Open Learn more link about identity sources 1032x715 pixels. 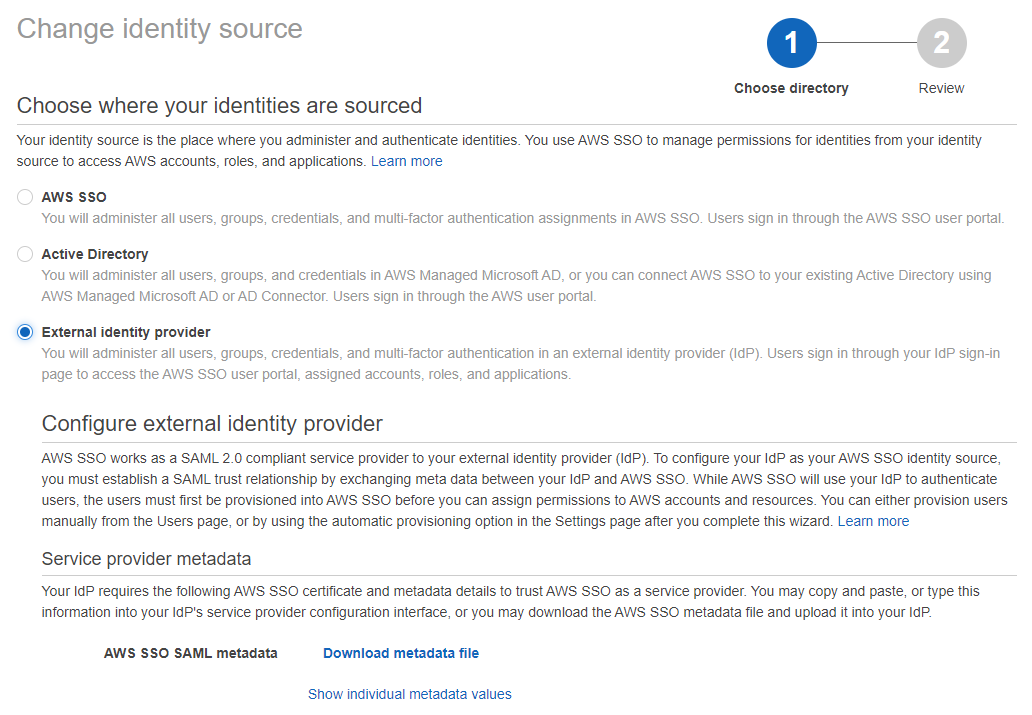[x=407, y=161]
